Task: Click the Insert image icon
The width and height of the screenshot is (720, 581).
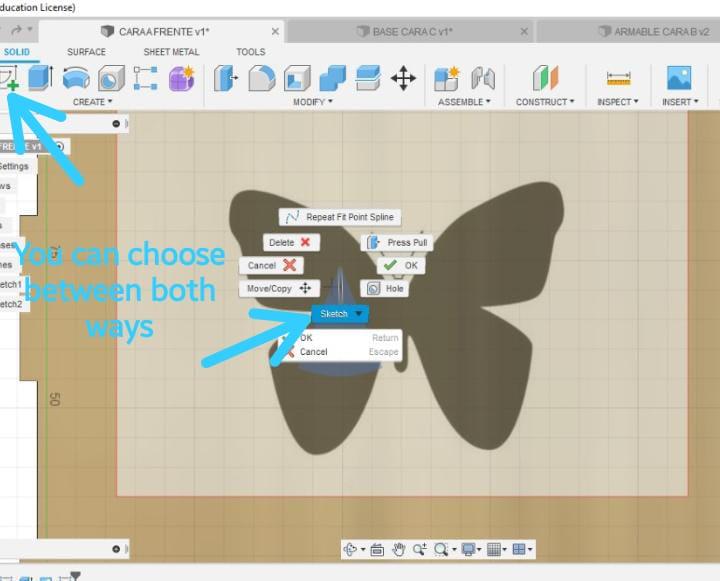Action: pyautogui.click(x=679, y=78)
